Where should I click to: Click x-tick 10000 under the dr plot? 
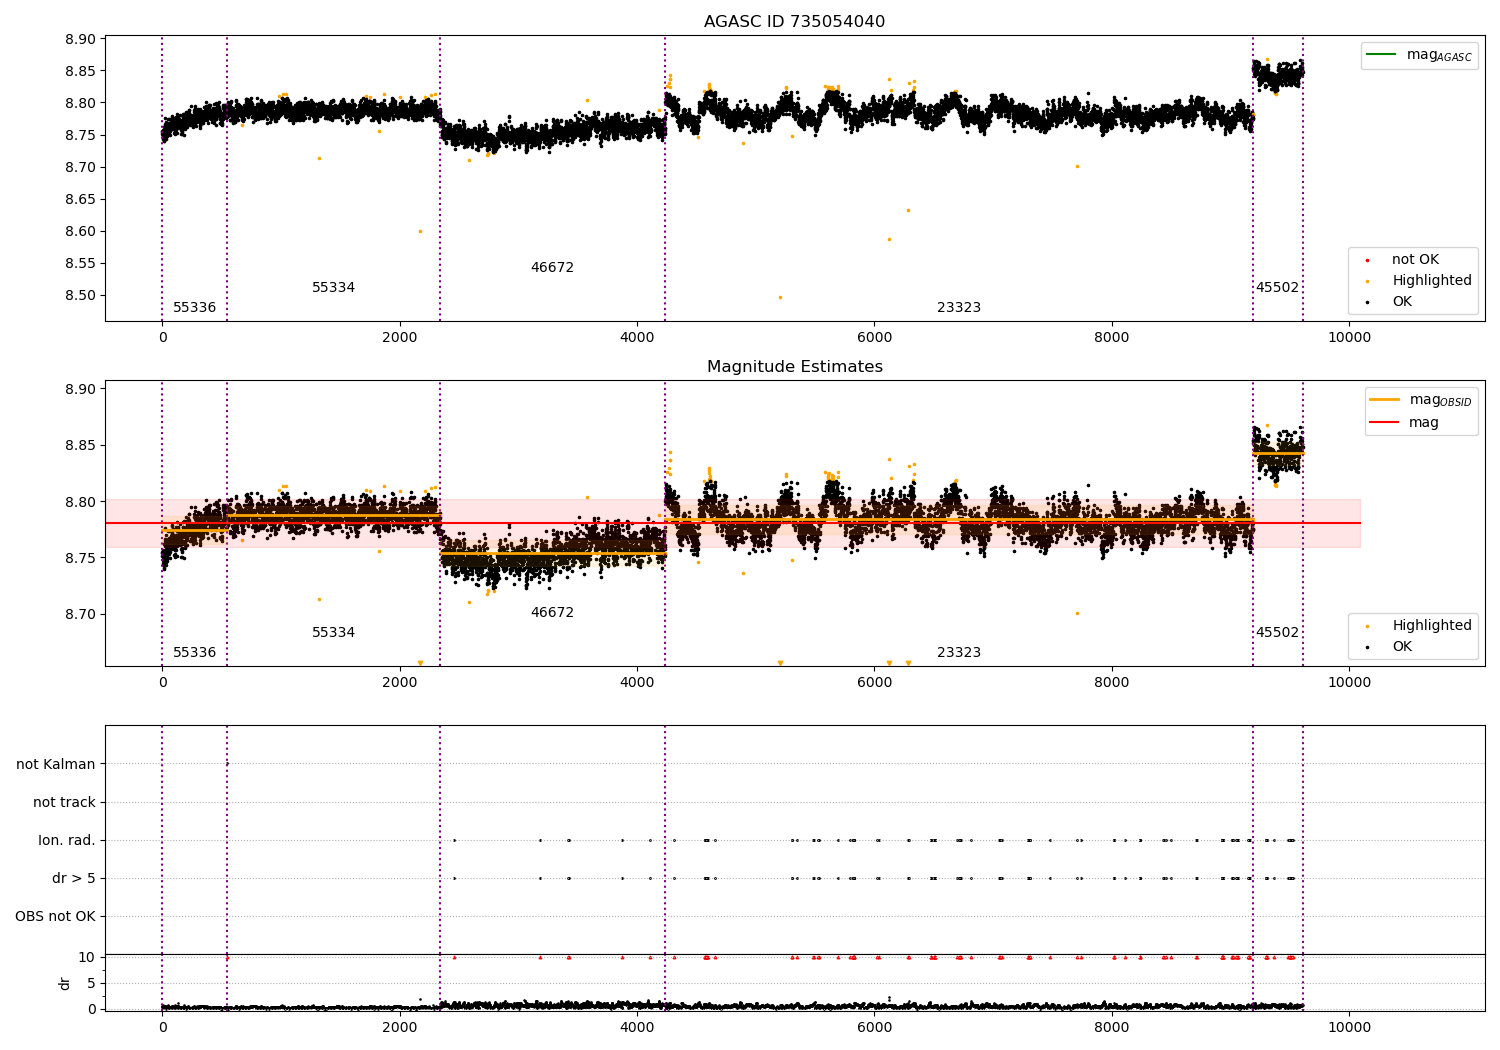point(1349,1027)
